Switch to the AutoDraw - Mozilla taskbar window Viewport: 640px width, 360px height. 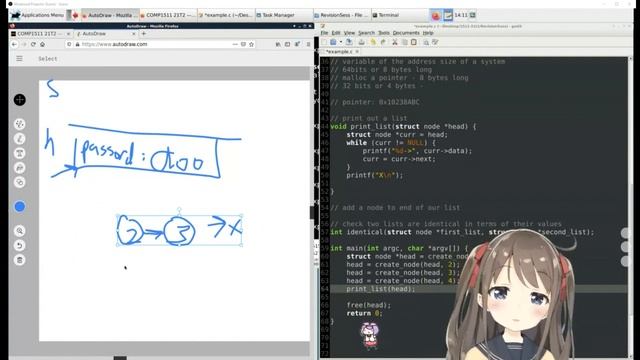[110, 15]
